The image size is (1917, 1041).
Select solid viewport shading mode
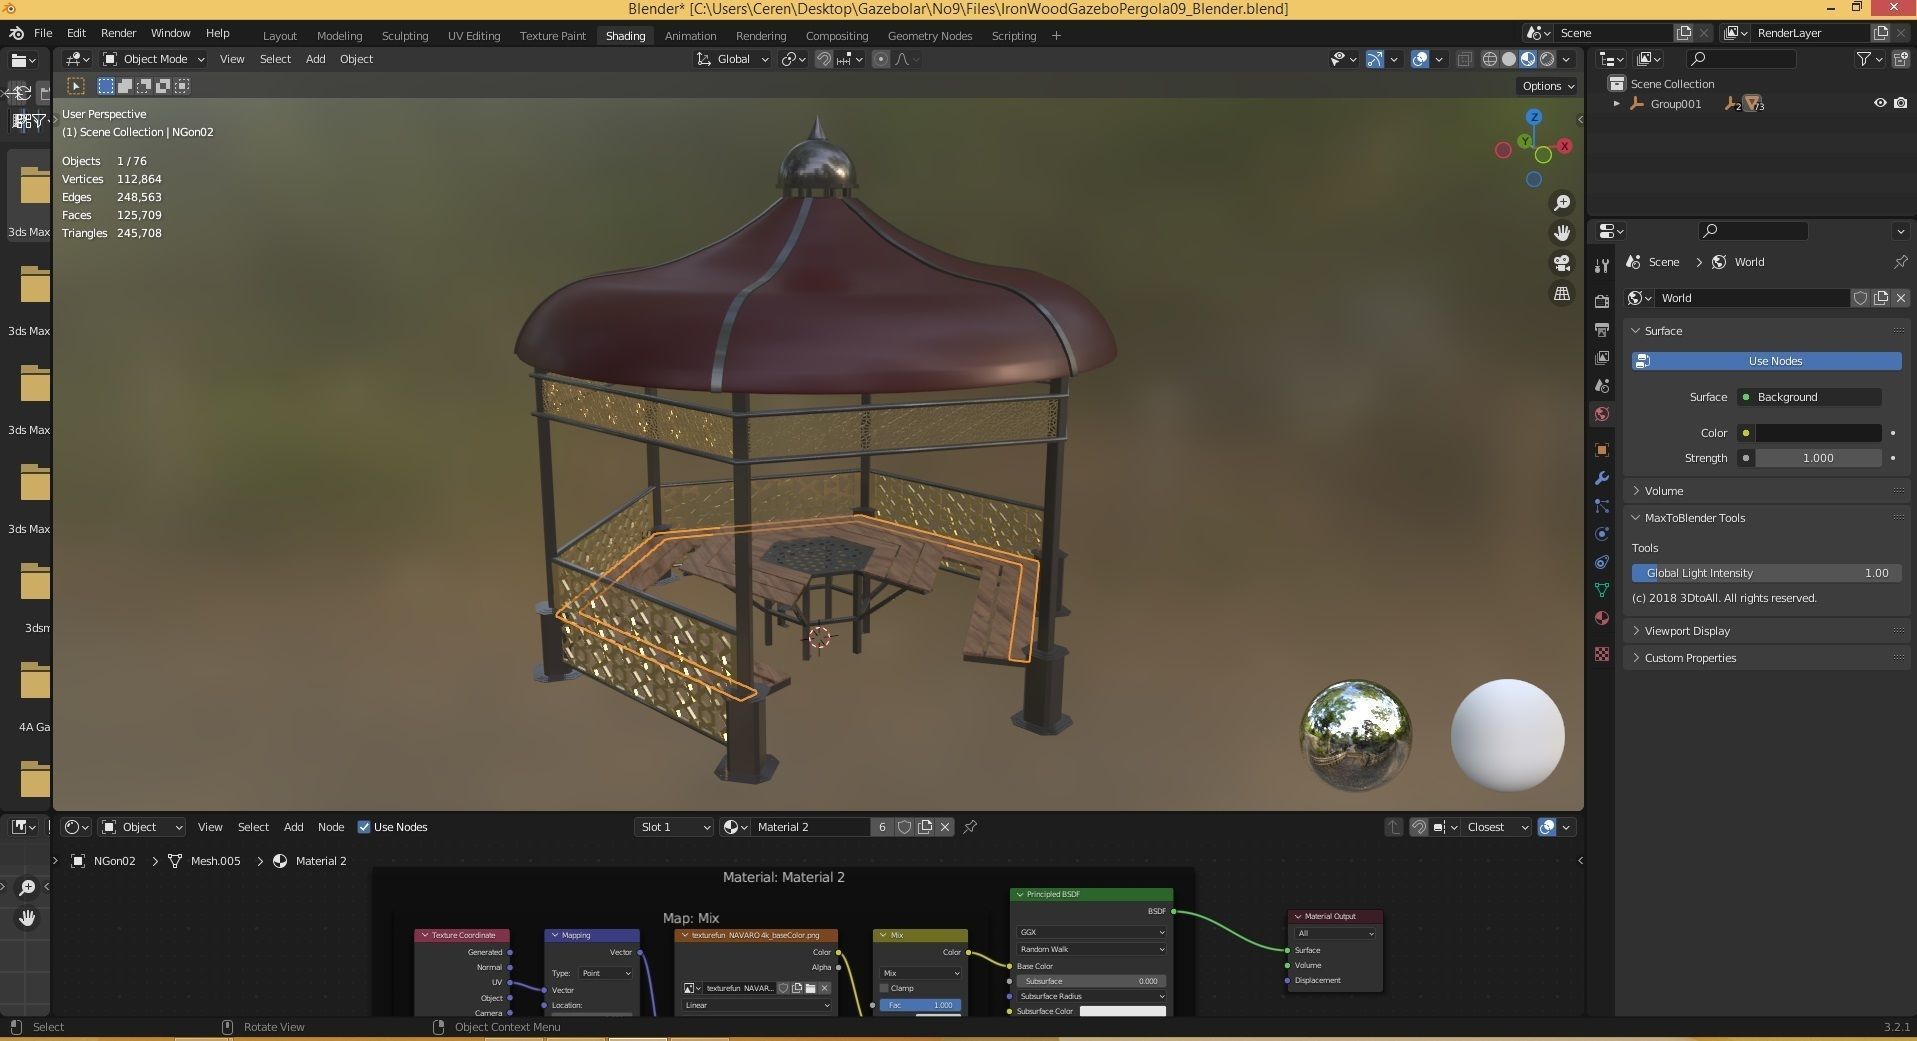(1509, 59)
